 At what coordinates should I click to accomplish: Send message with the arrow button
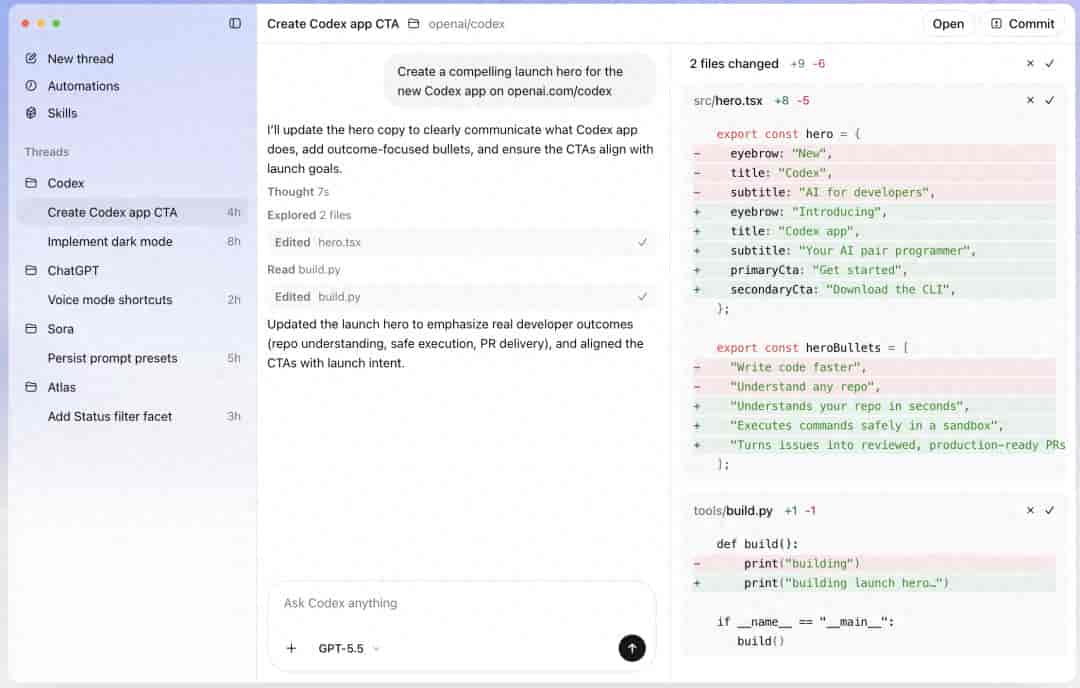pos(632,648)
